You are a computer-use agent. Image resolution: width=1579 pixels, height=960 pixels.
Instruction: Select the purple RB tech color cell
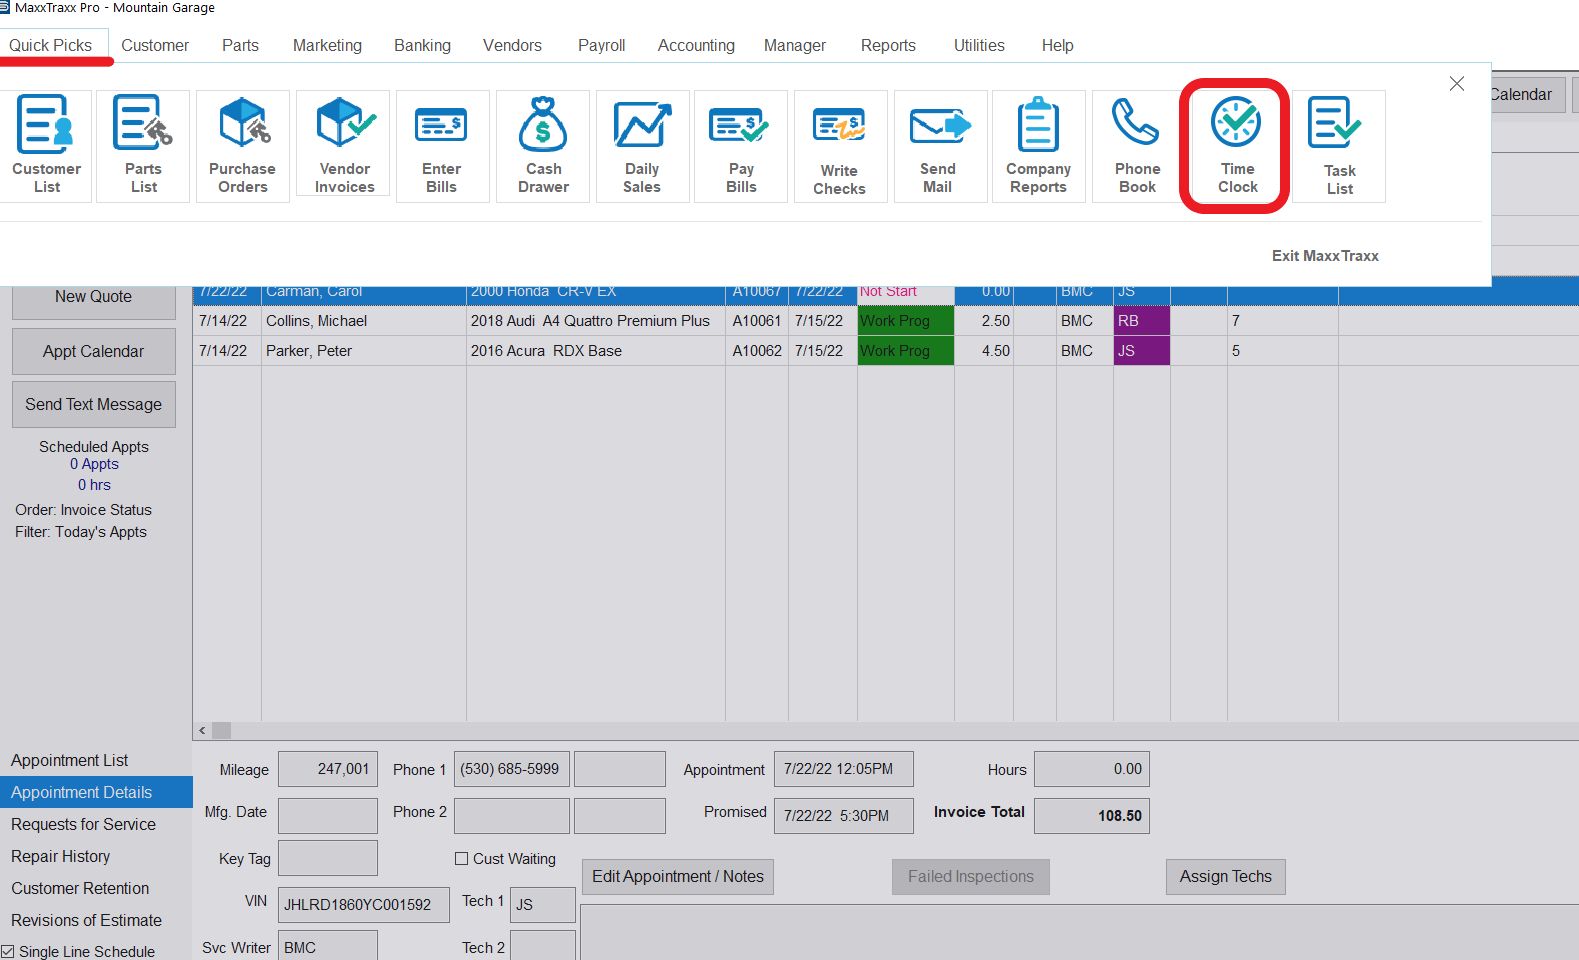coord(1141,321)
